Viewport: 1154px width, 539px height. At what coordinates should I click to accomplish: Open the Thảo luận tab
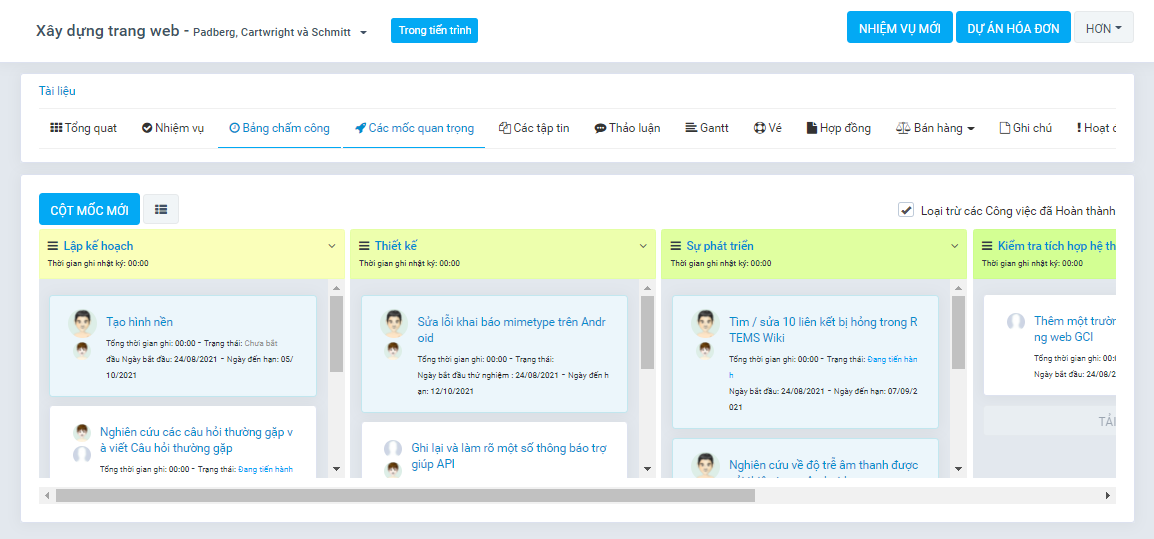[627, 128]
